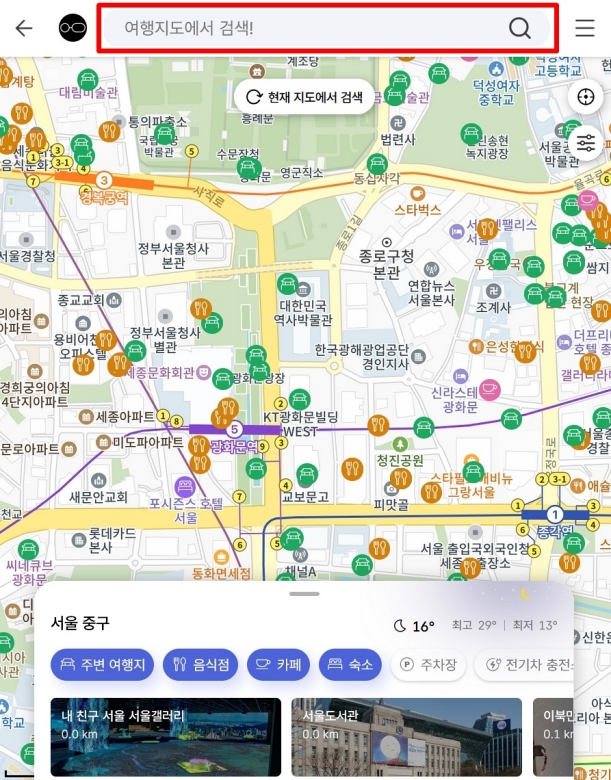
Task: Click attraction marker above 대한민국 역사박물관
Action: coord(288,284)
